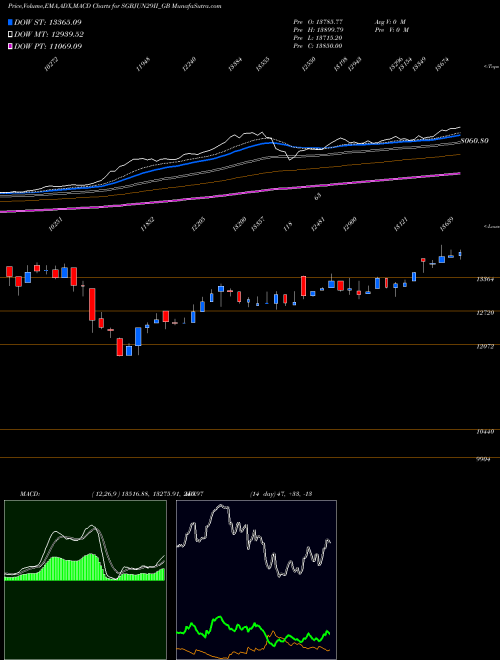Select the Pre O: 13785.77 value
Screen dimensions: 500x660
(x=318, y=22)
